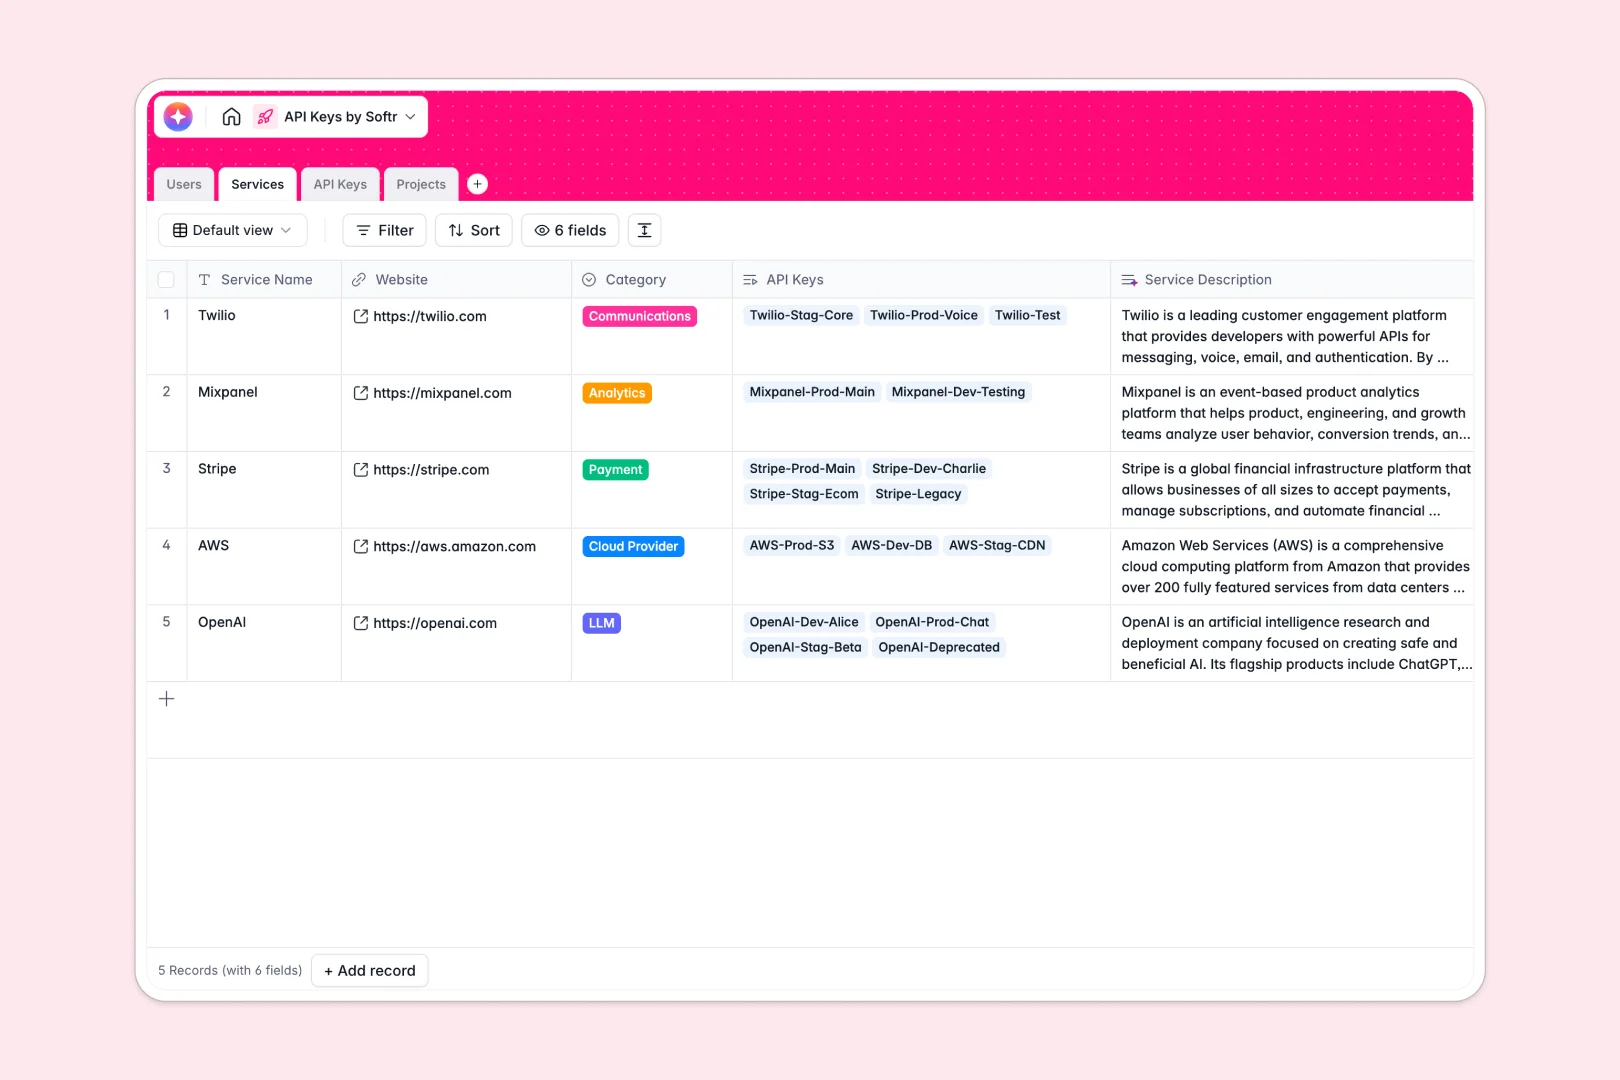This screenshot has width=1620, height=1080.
Task: Open the Twilio service description cell
Action: [1292, 336]
